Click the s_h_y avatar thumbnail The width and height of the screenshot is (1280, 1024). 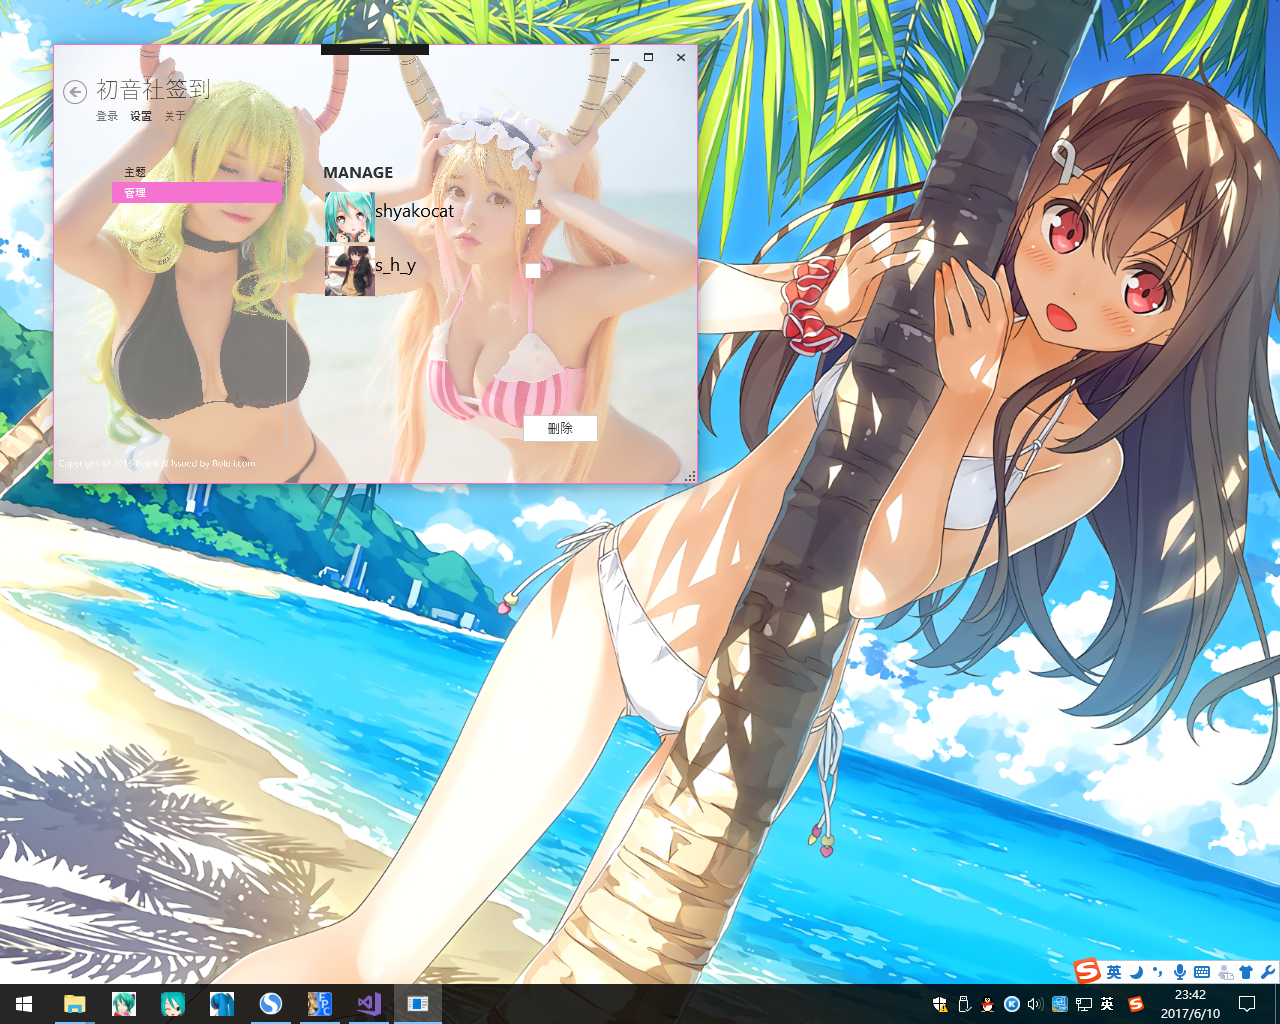coord(350,270)
